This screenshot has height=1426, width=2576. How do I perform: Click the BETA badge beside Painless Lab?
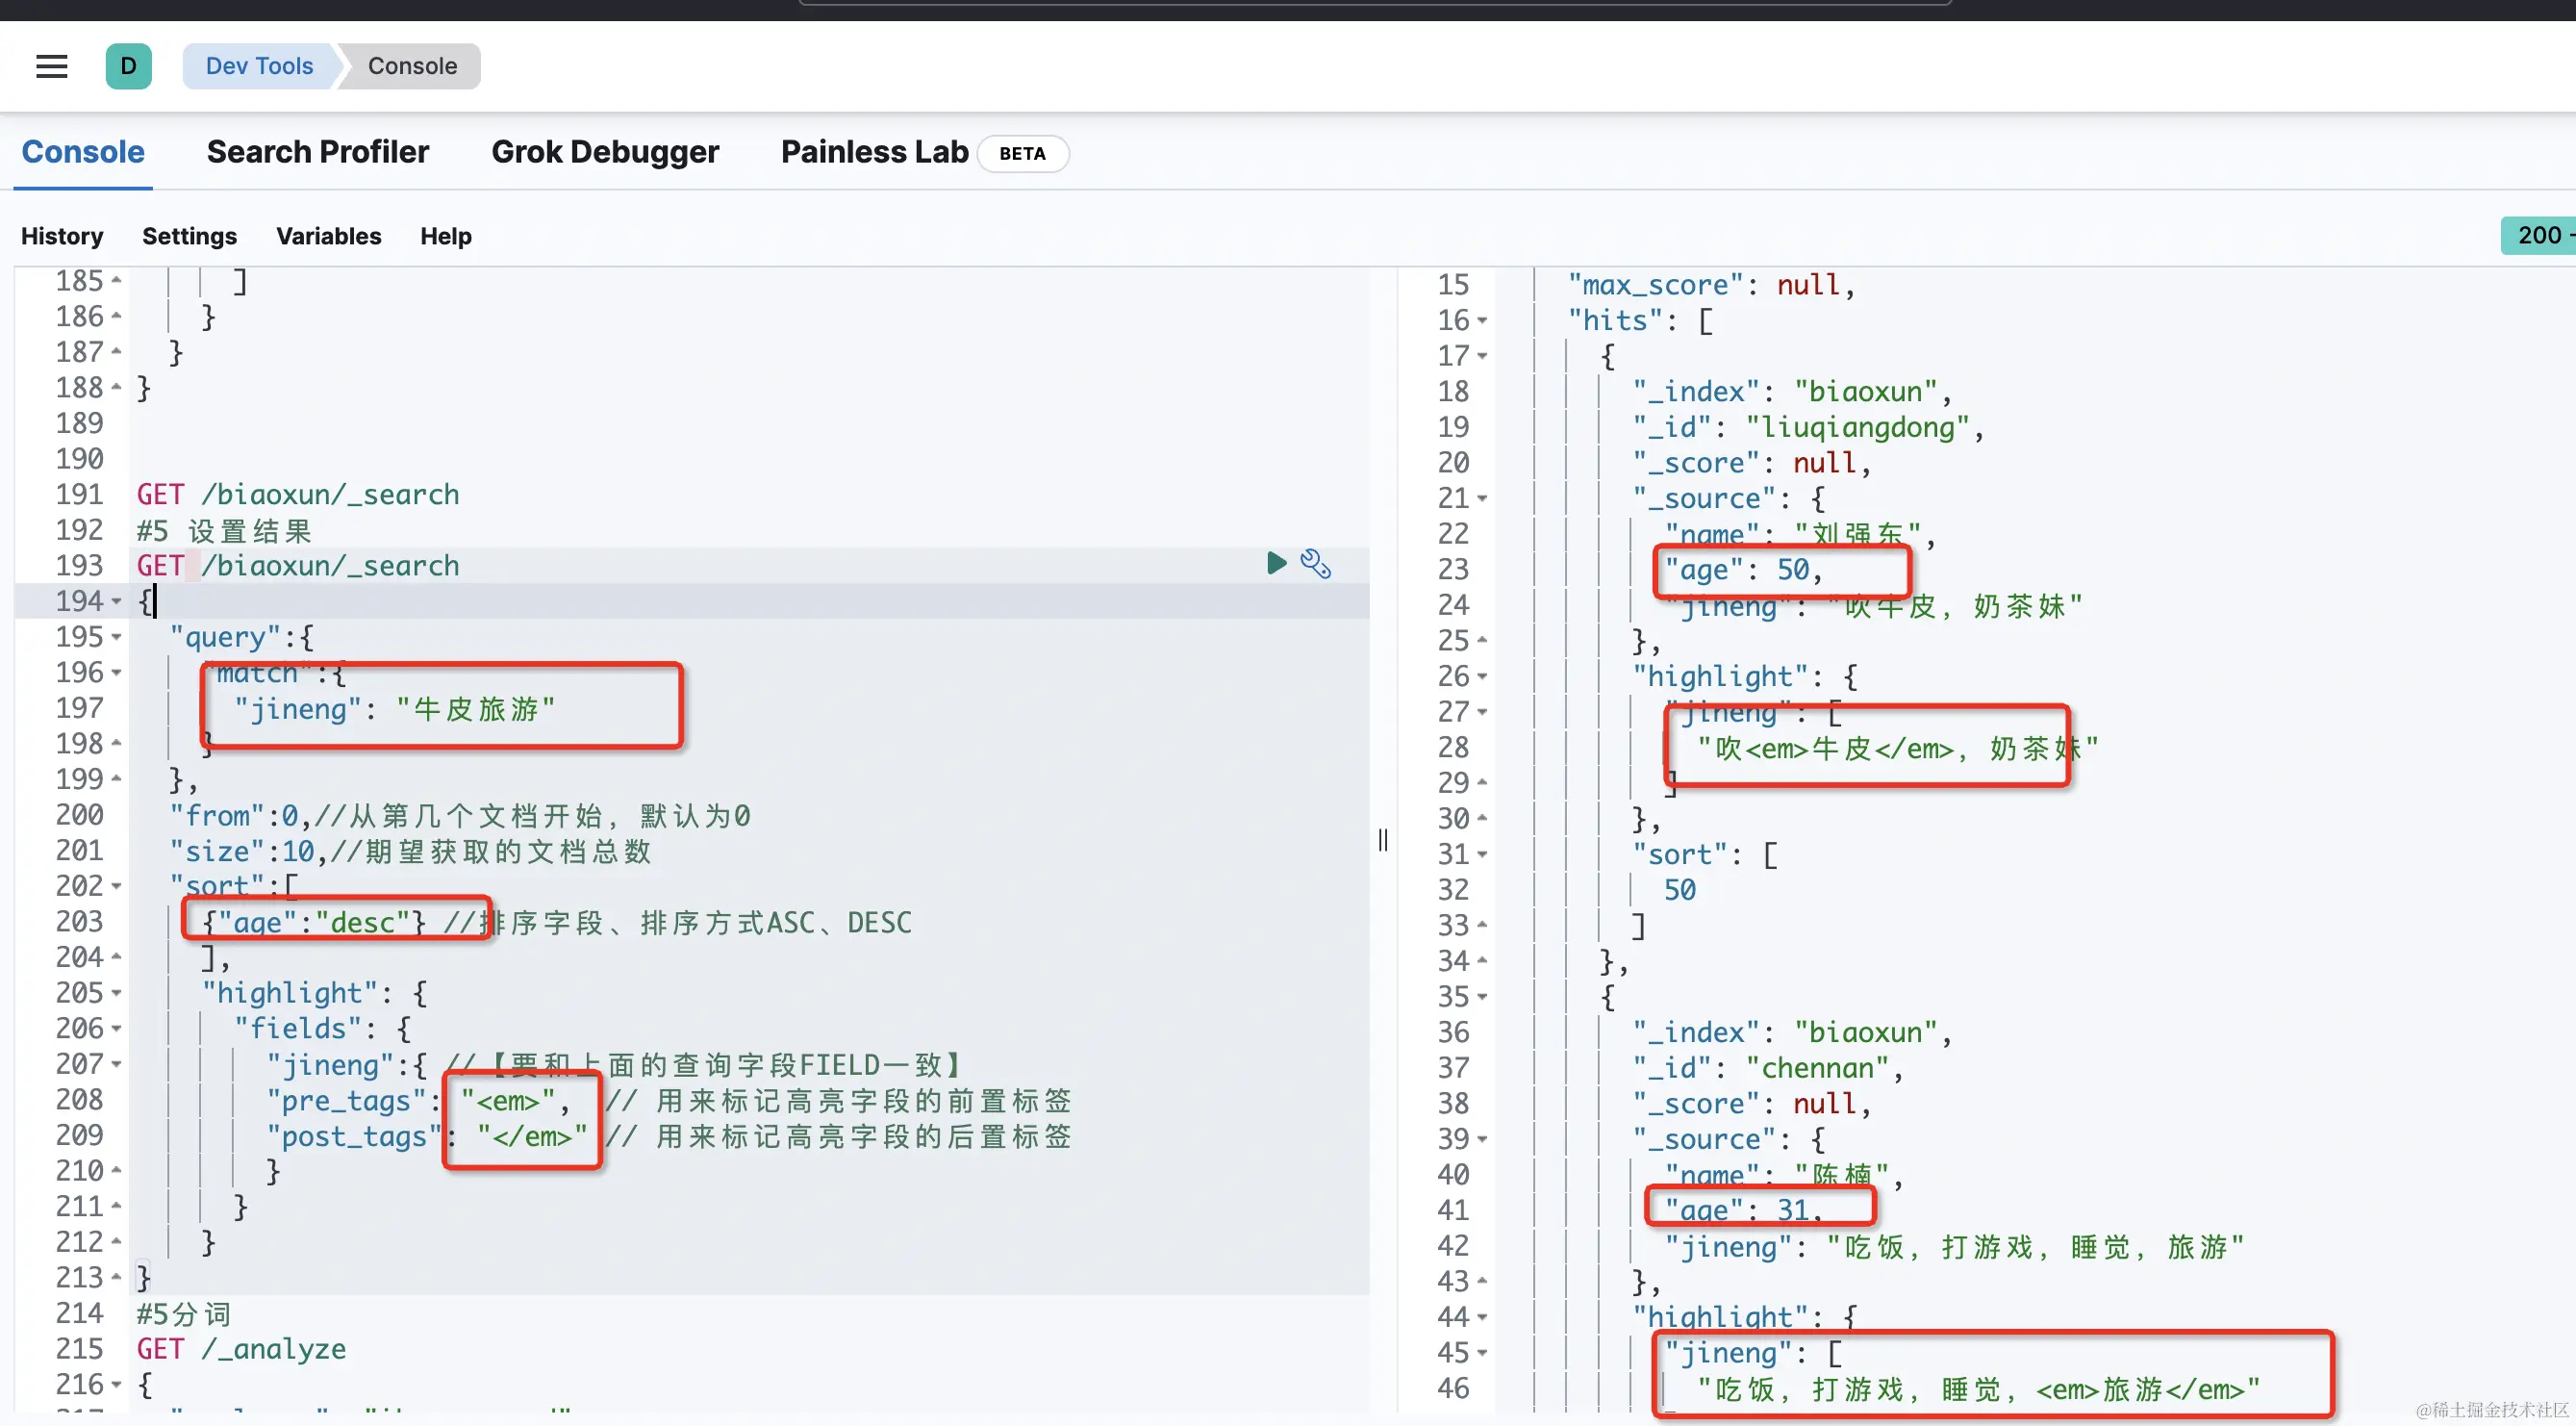point(1022,154)
